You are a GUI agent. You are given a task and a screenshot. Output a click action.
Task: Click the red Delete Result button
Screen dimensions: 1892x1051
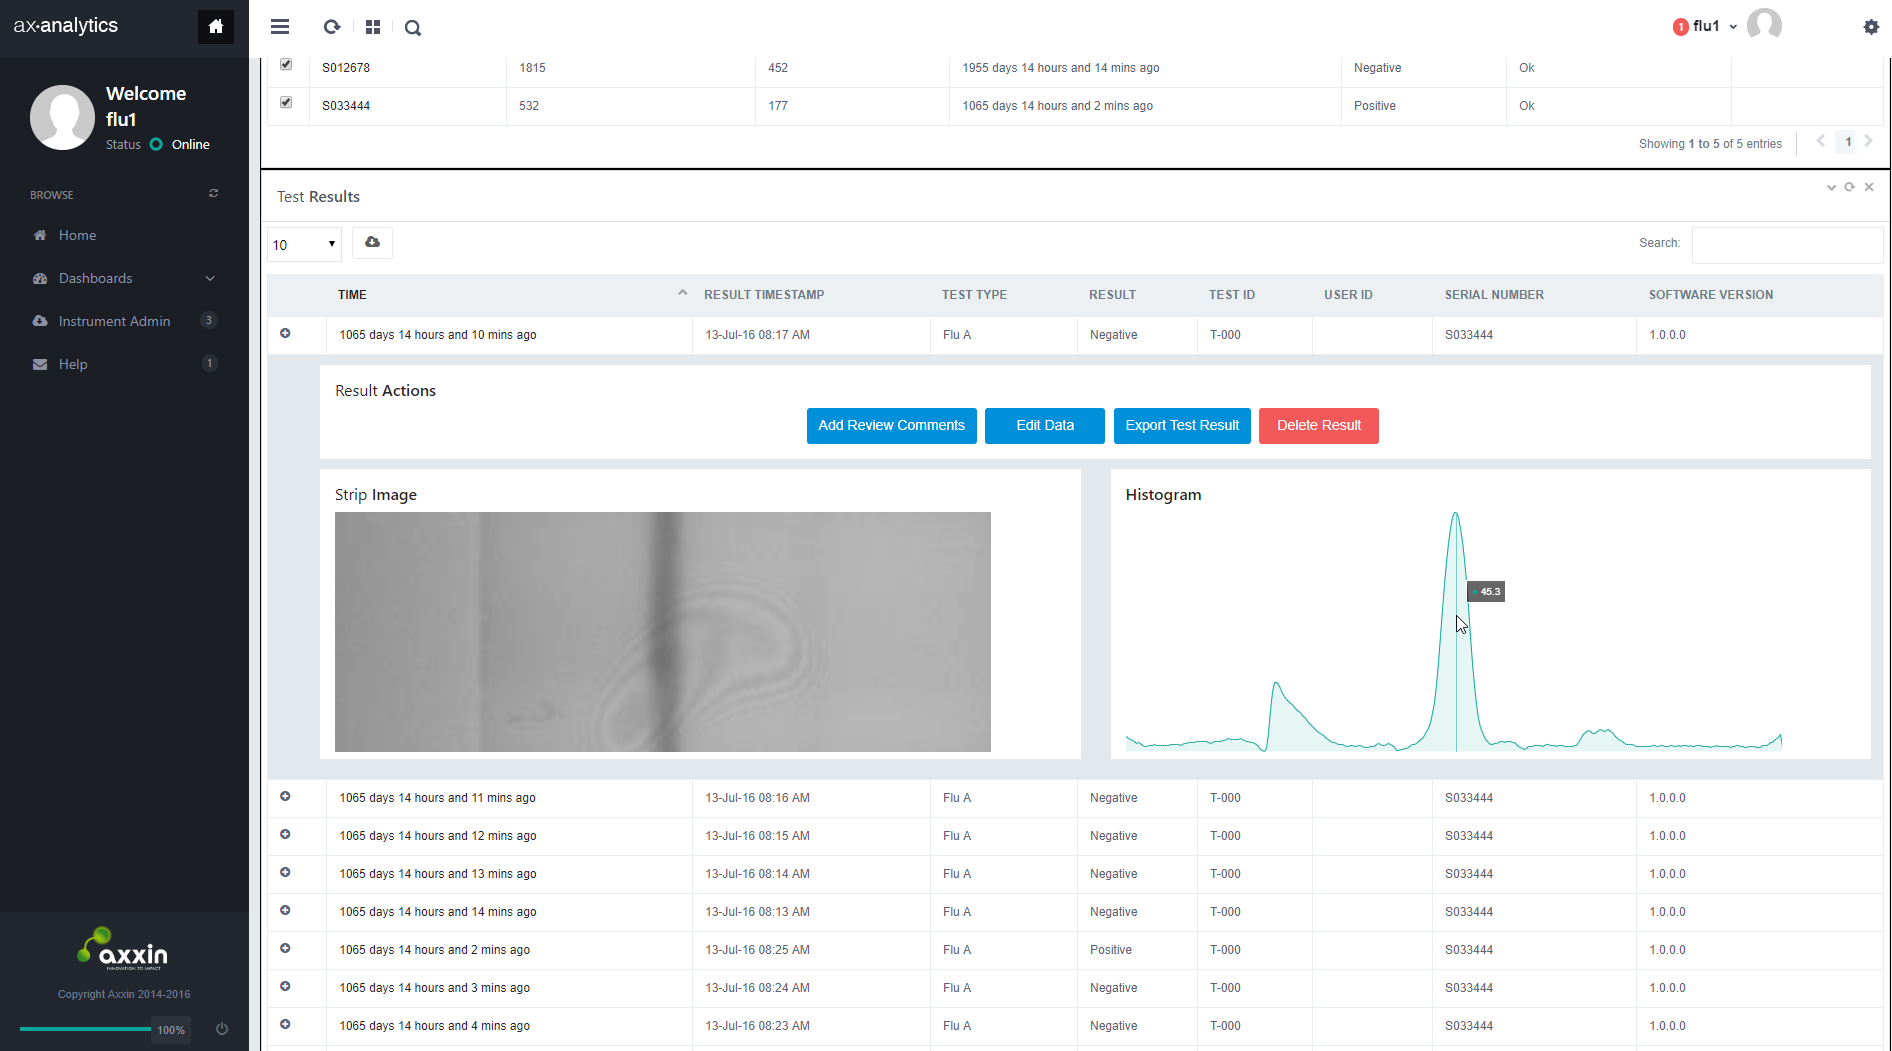(1318, 425)
